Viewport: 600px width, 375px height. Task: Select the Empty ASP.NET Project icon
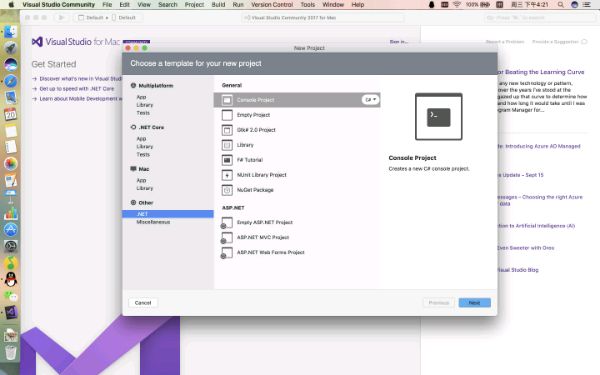(x=227, y=223)
